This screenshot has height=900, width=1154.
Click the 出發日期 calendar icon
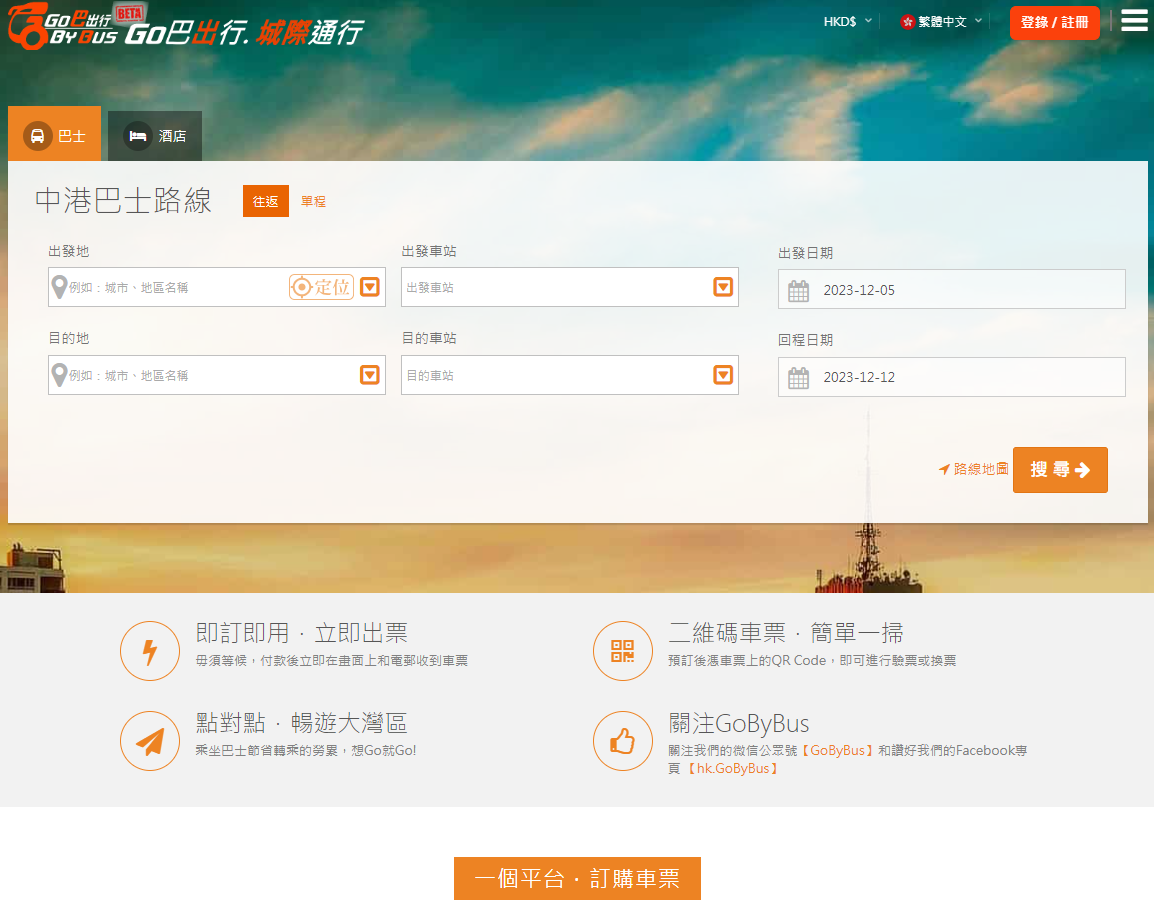(798, 291)
